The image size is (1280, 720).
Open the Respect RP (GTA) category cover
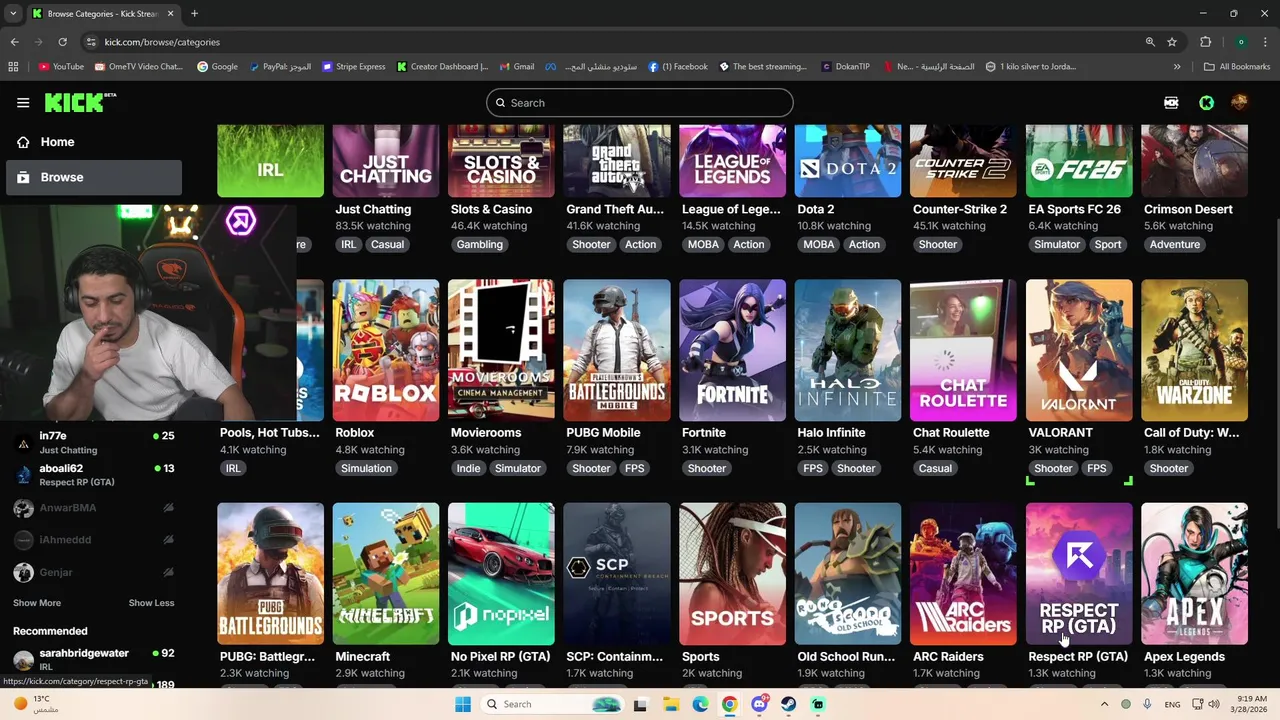tap(1079, 574)
